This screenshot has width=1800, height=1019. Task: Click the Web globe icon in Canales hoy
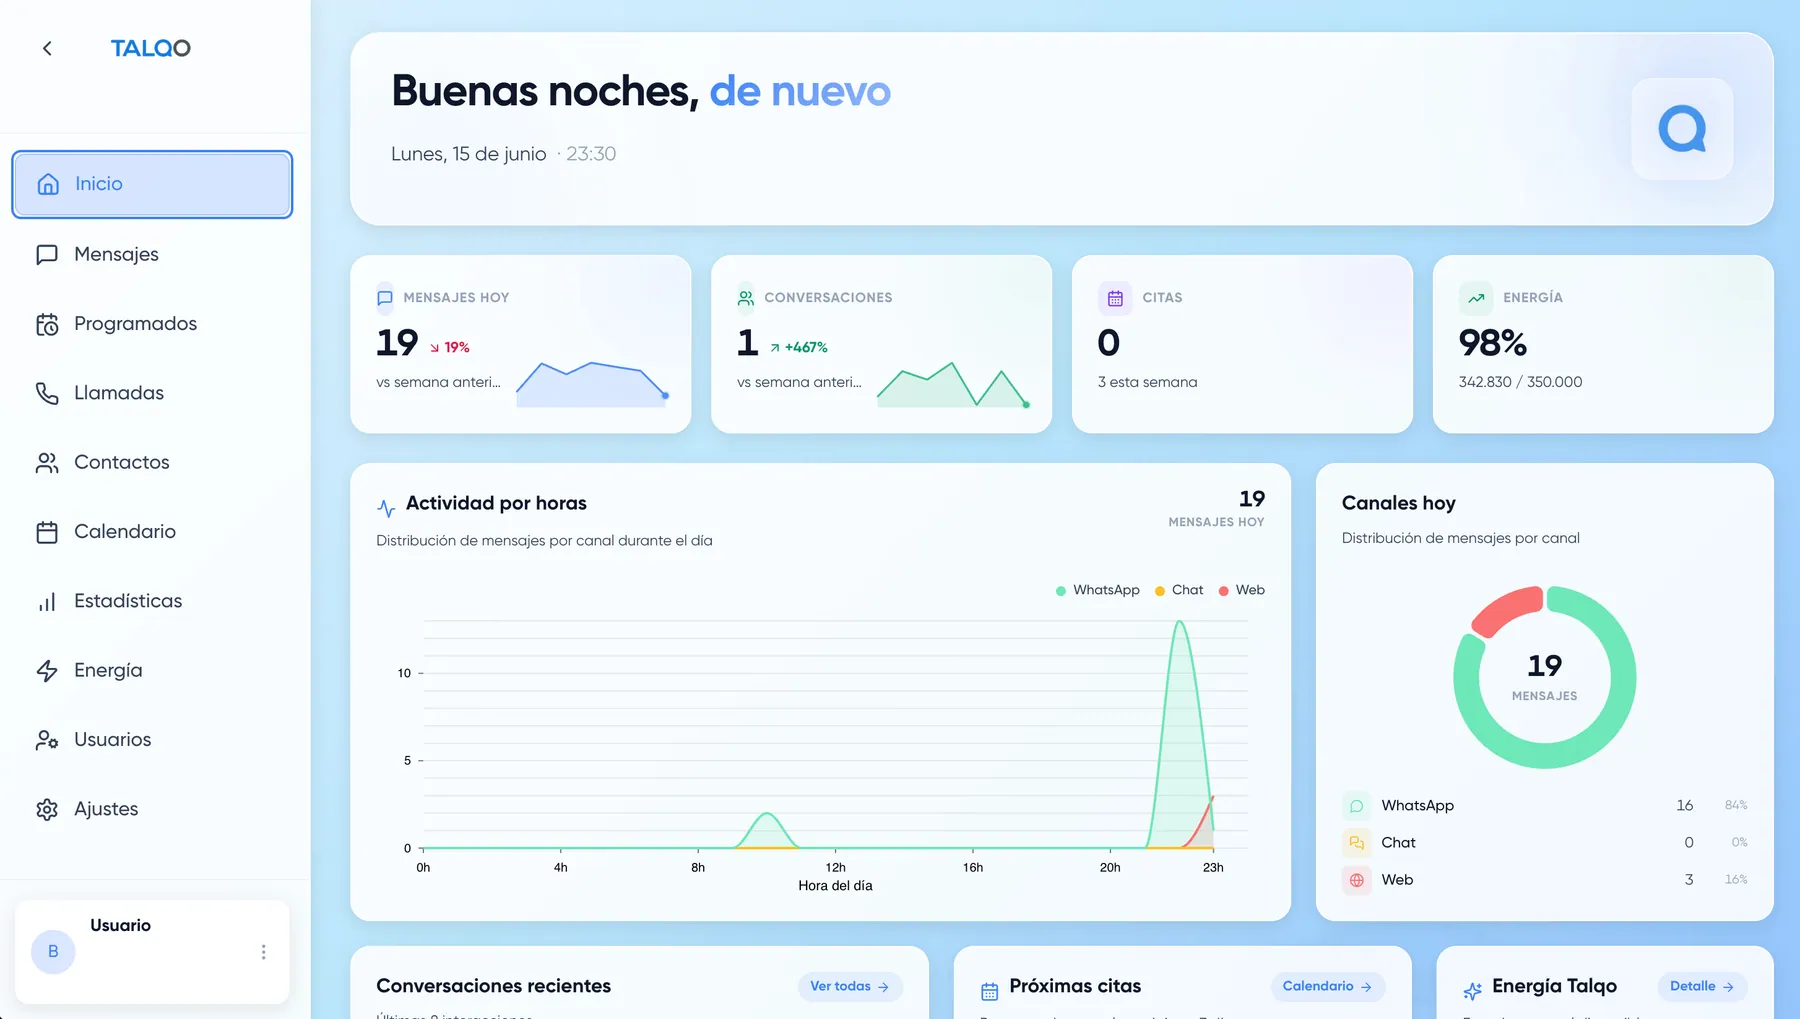(x=1357, y=880)
